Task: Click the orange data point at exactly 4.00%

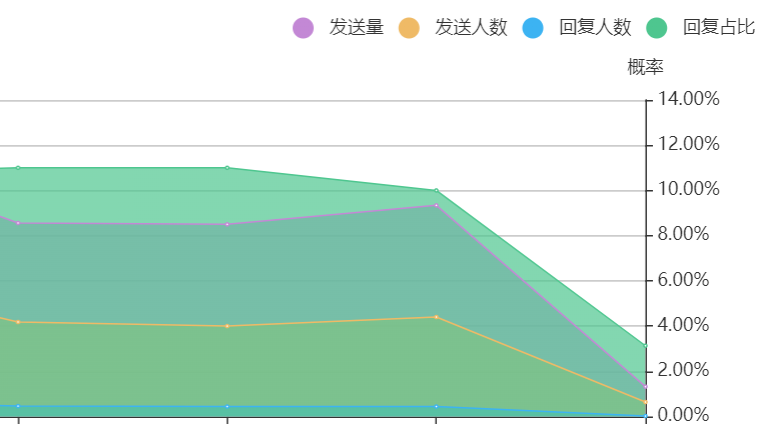Action: (x=227, y=326)
